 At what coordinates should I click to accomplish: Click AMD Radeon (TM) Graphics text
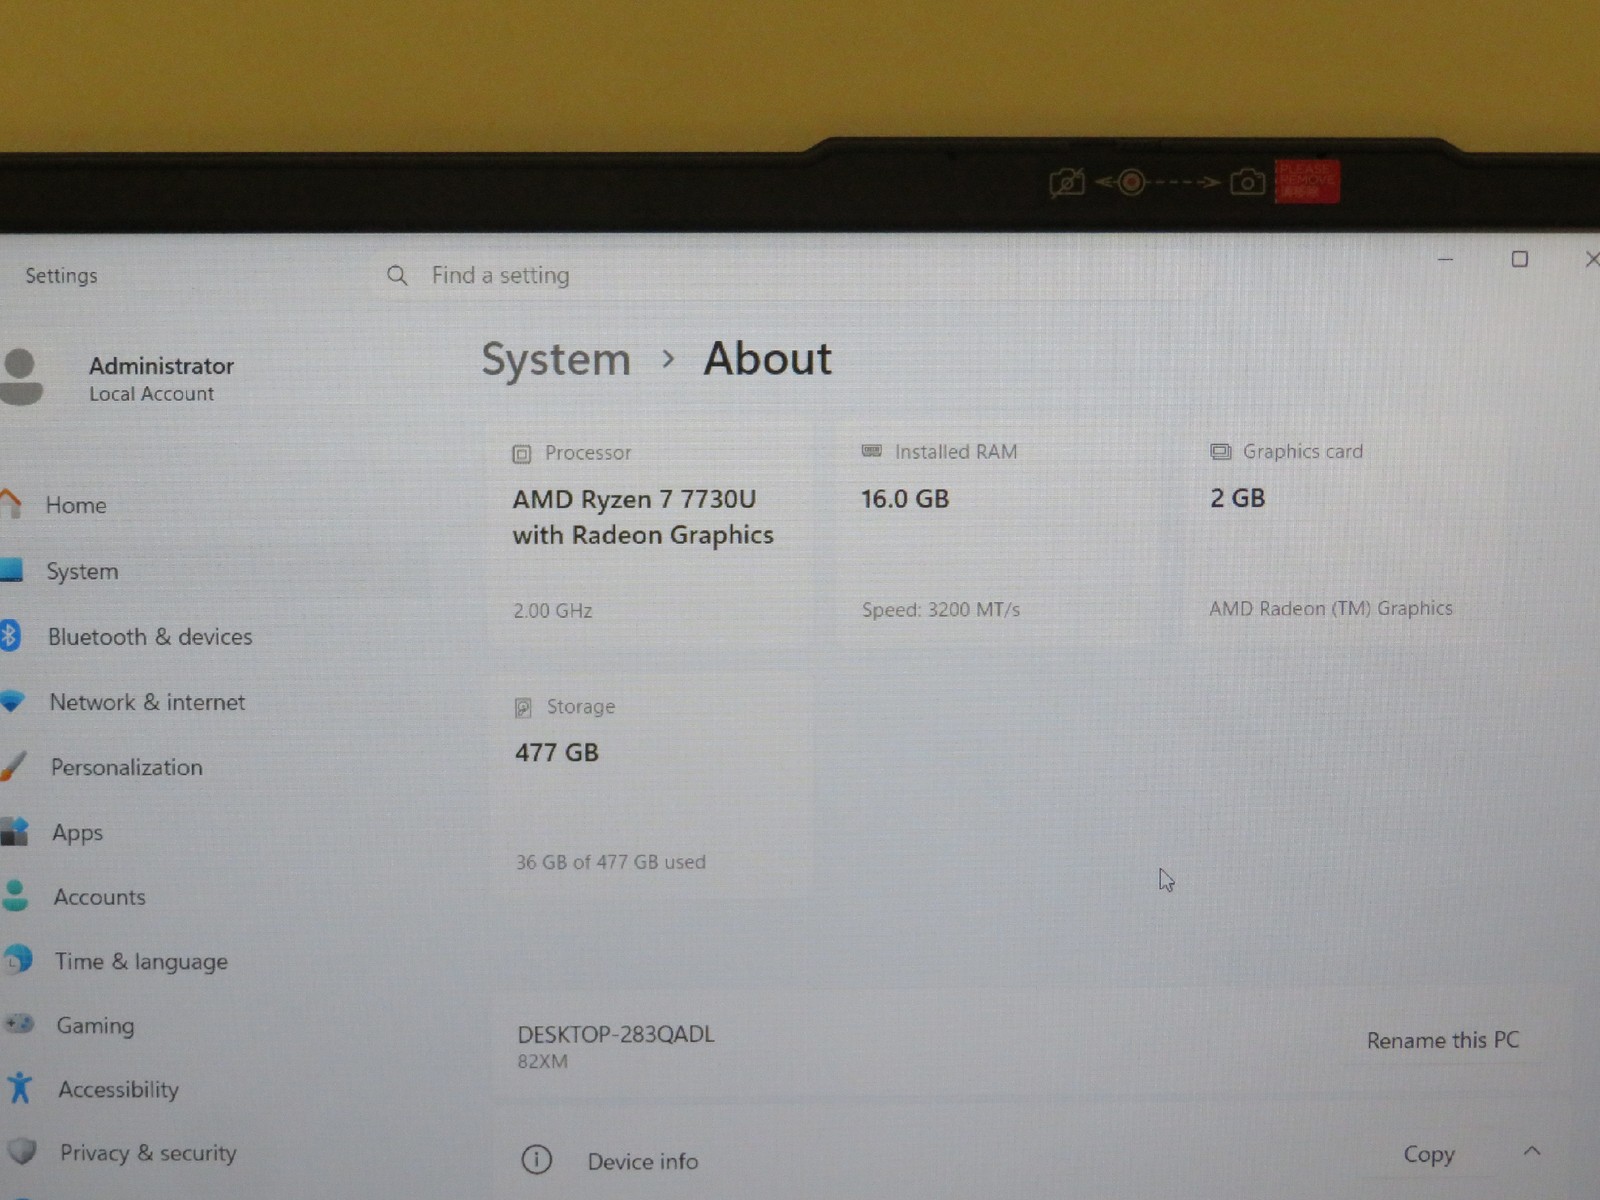pyautogui.click(x=1331, y=608)
